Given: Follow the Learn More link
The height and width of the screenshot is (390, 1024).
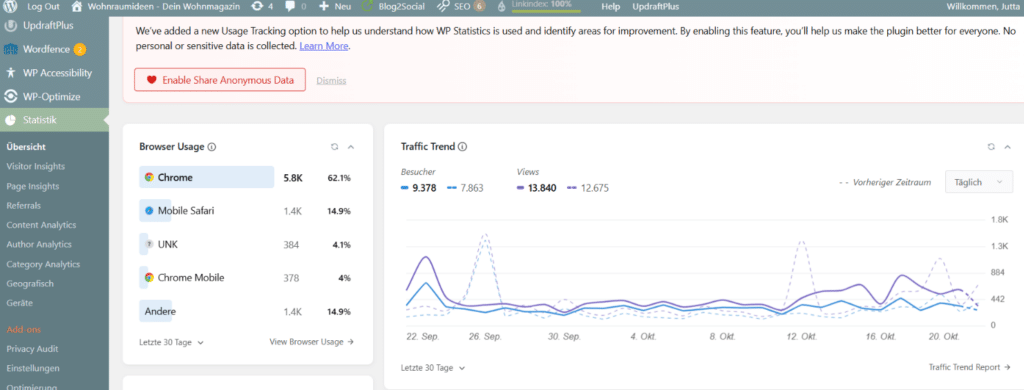Looking at the screenshot, I should 324,46.
